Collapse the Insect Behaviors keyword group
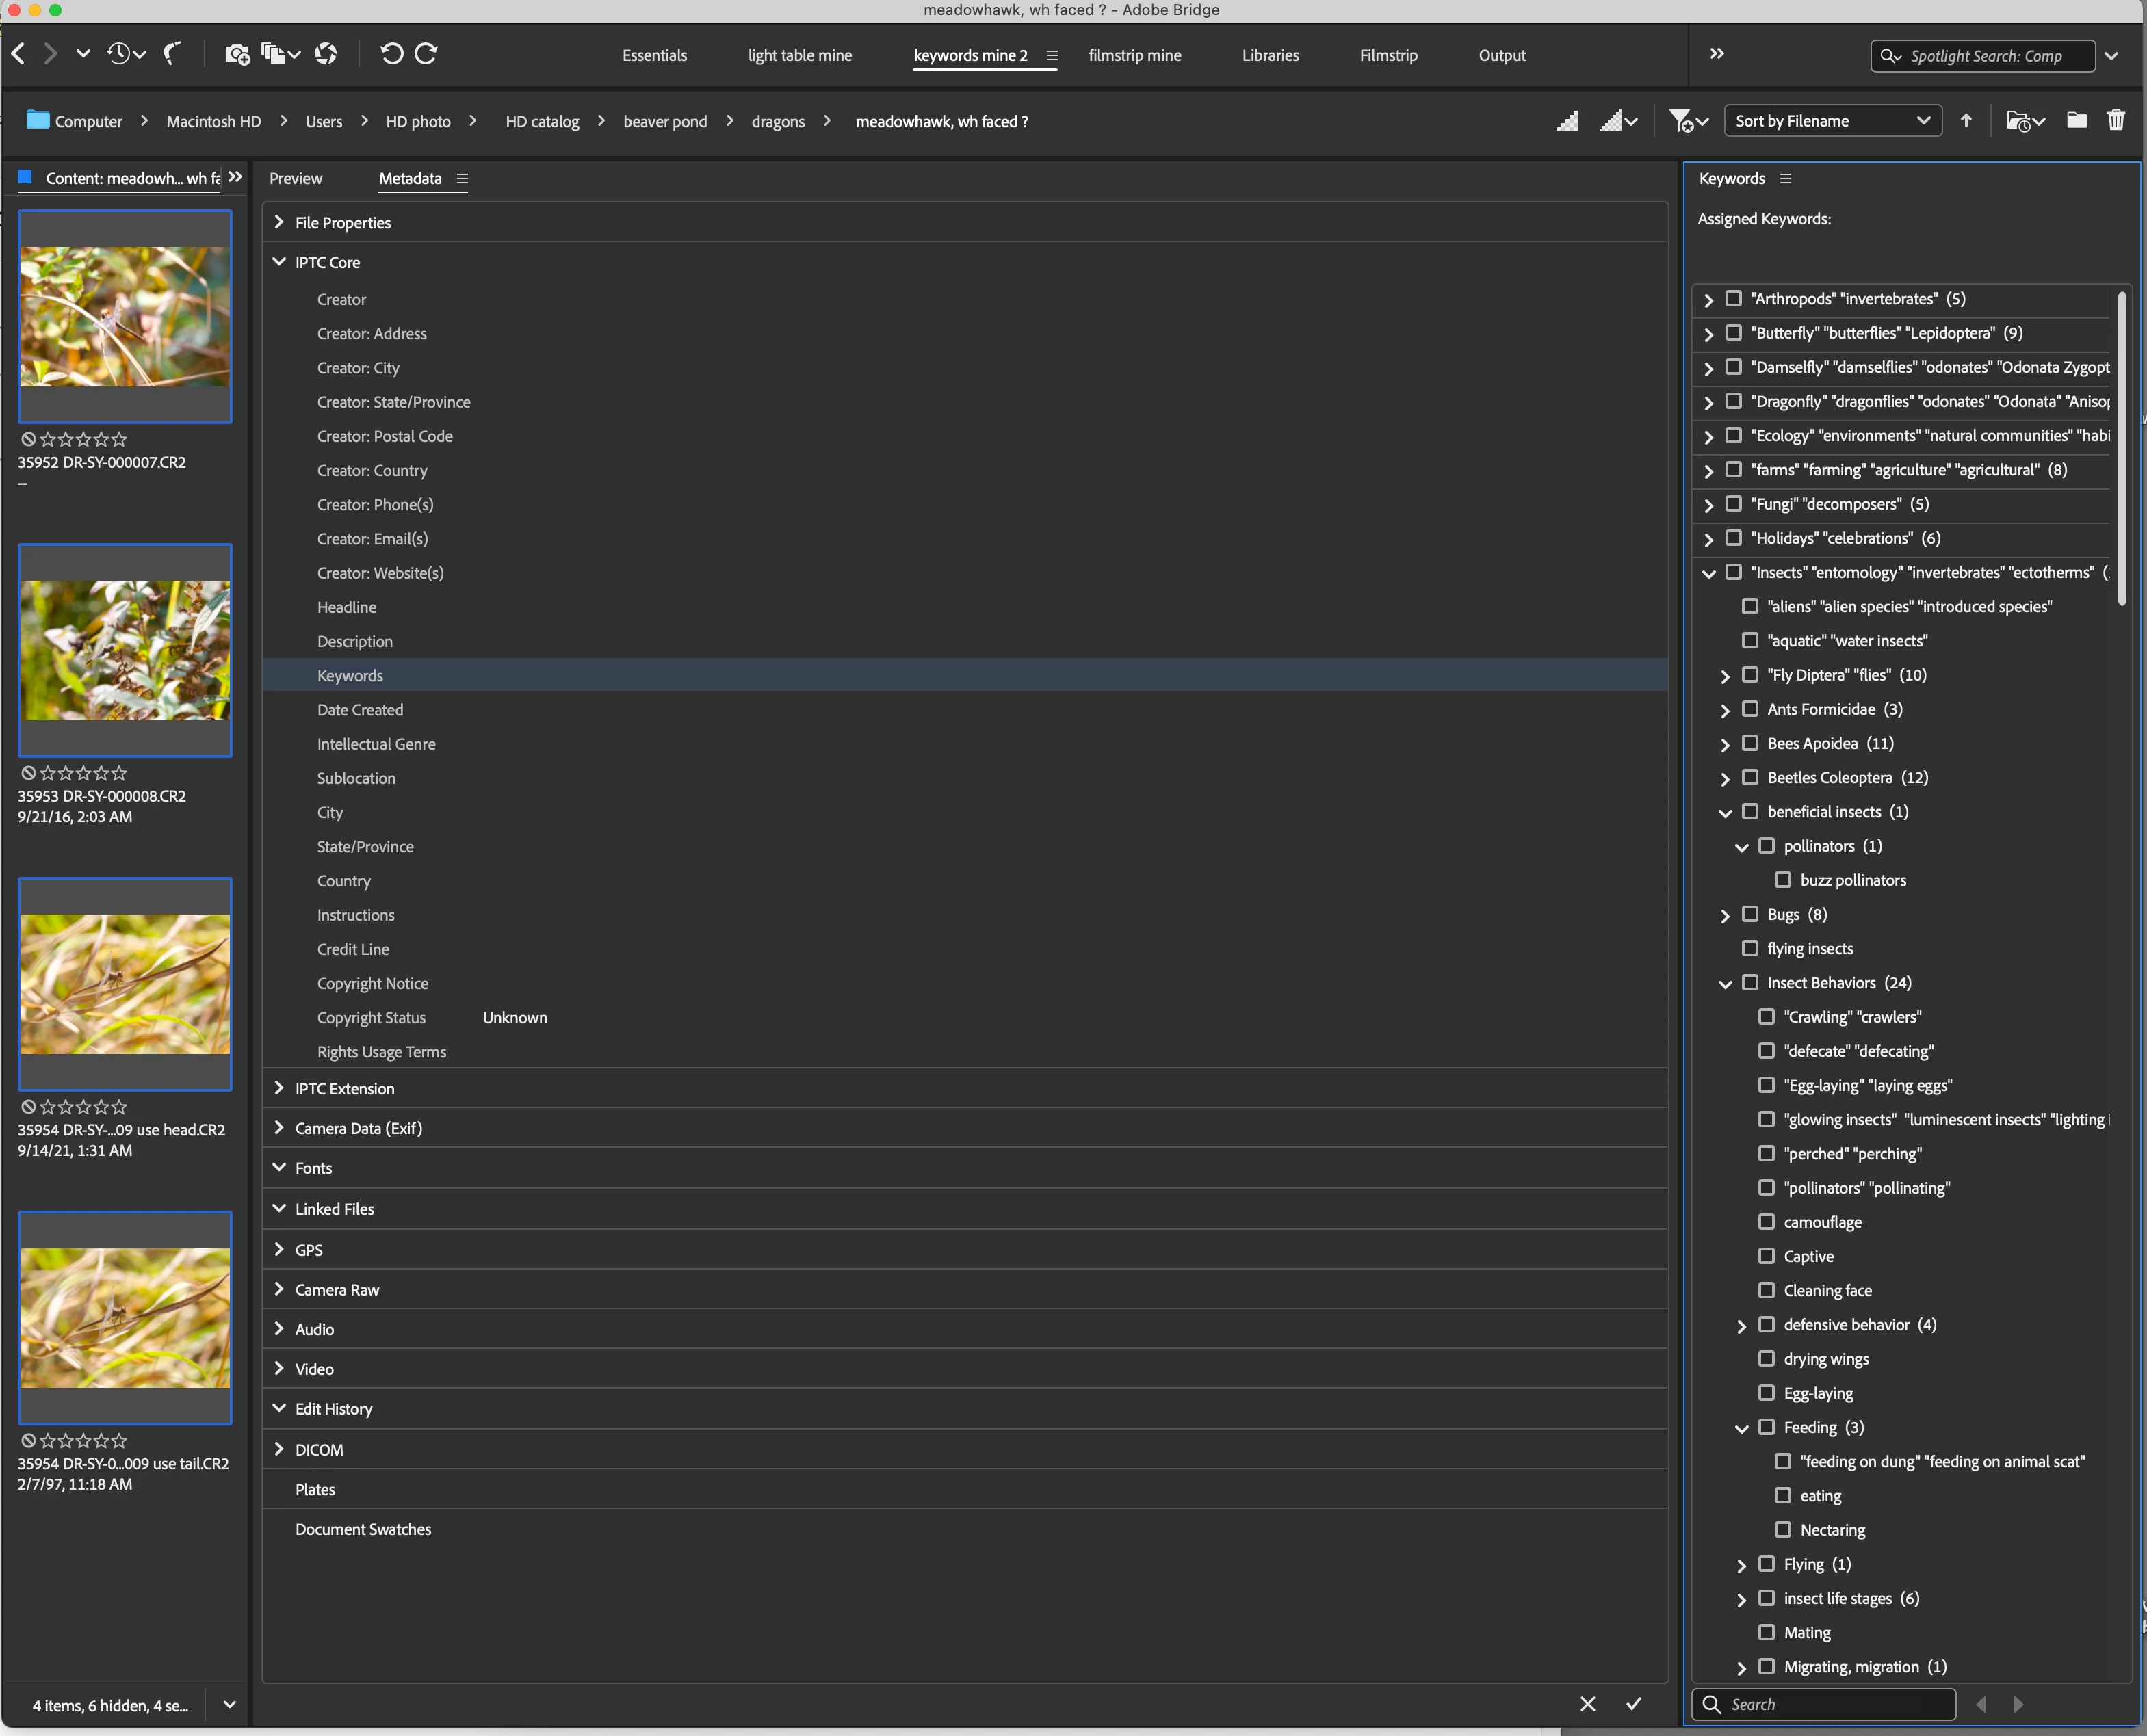Viewport: 2147px width, 1736px height. [x=1725, y=983]
